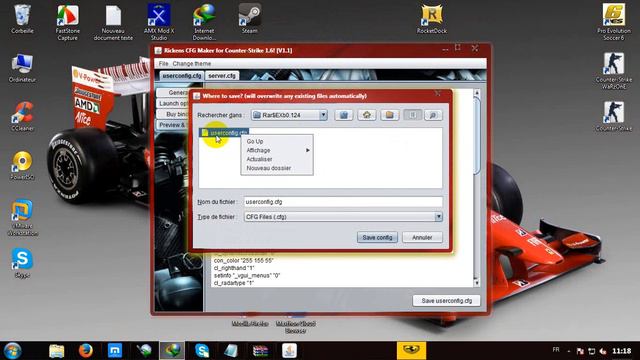This screenshot has height=360, width=640.
Task: Click the Save userconfig.cfg button
Action: pyautogui.click(x=447, y=300)
